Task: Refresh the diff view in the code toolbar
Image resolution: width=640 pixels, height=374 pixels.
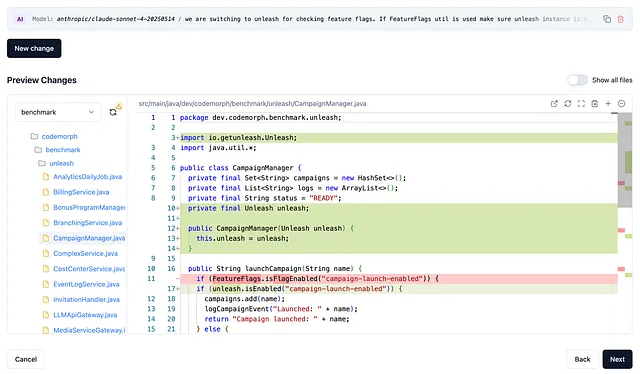Action: [567, 104]
